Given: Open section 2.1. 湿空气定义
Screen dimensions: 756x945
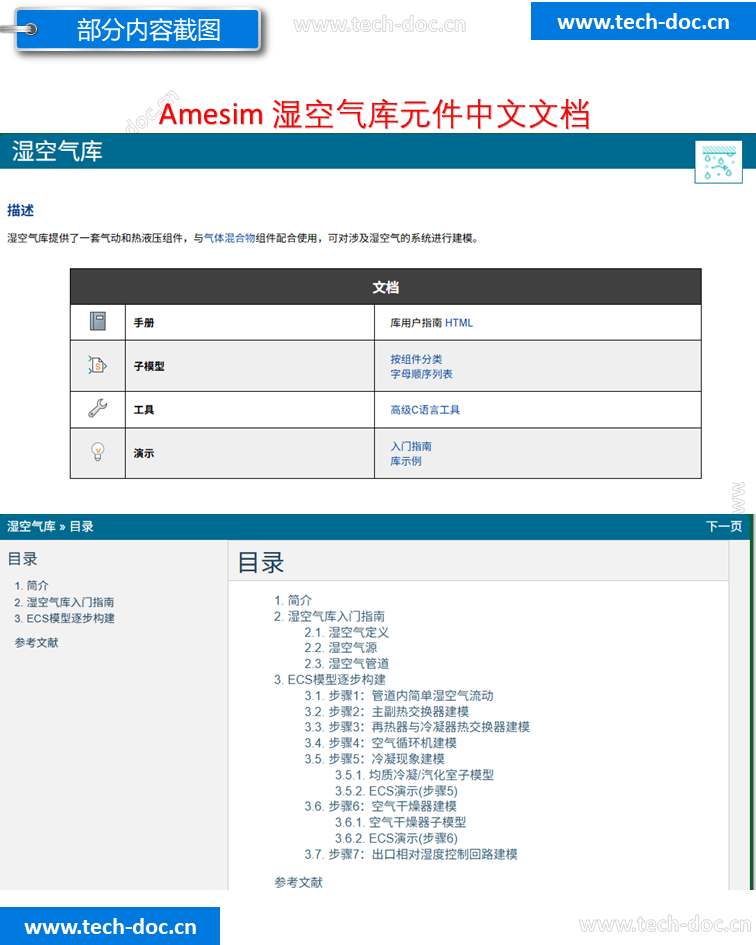Looking at the screenshot, I should pos(347,633).
